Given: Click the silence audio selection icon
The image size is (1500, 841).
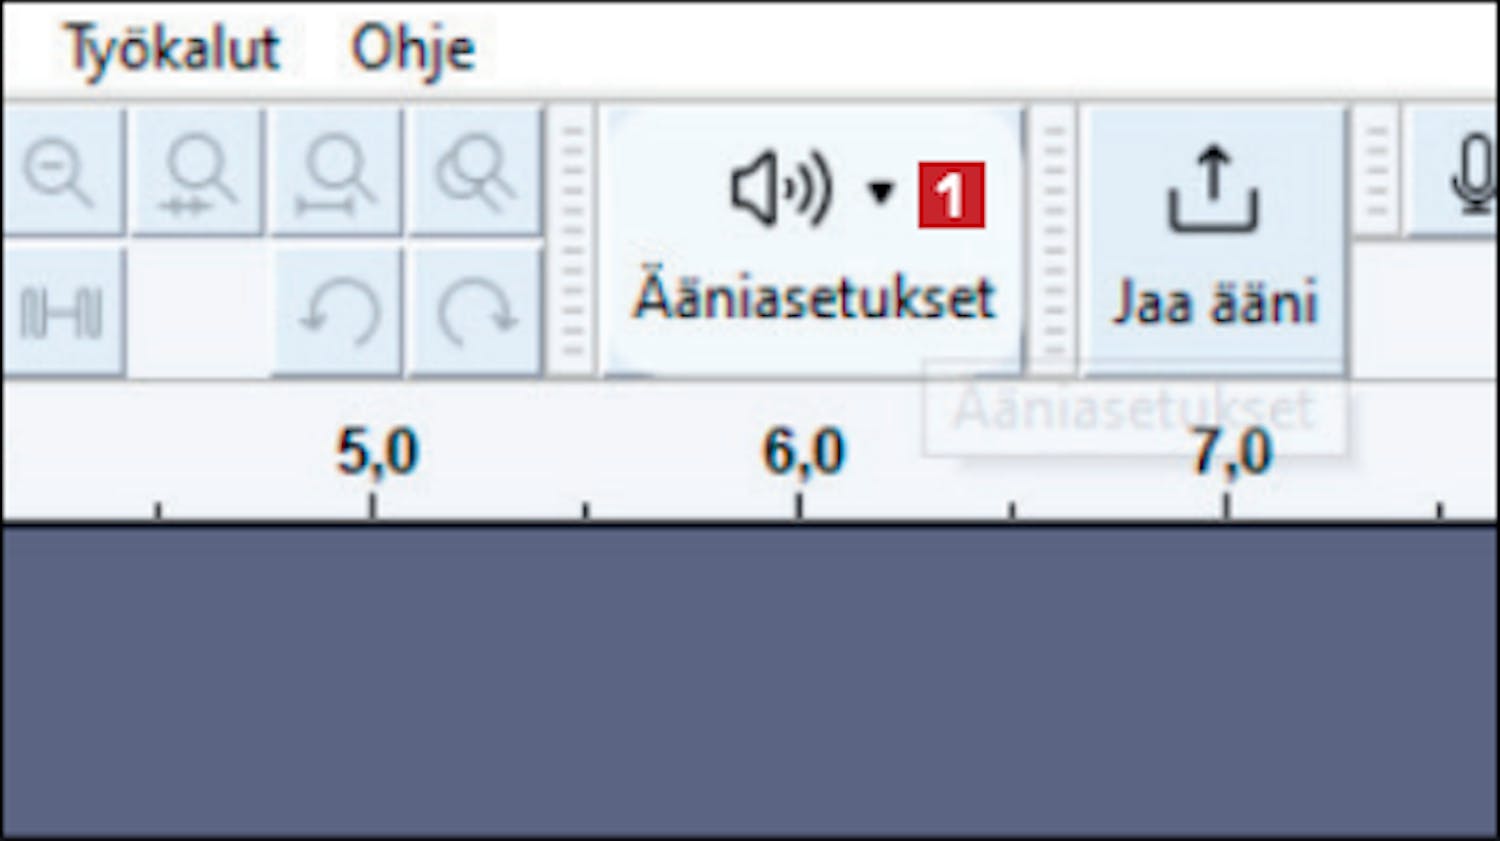Looking at the screenshot, I should coord(60,312).
